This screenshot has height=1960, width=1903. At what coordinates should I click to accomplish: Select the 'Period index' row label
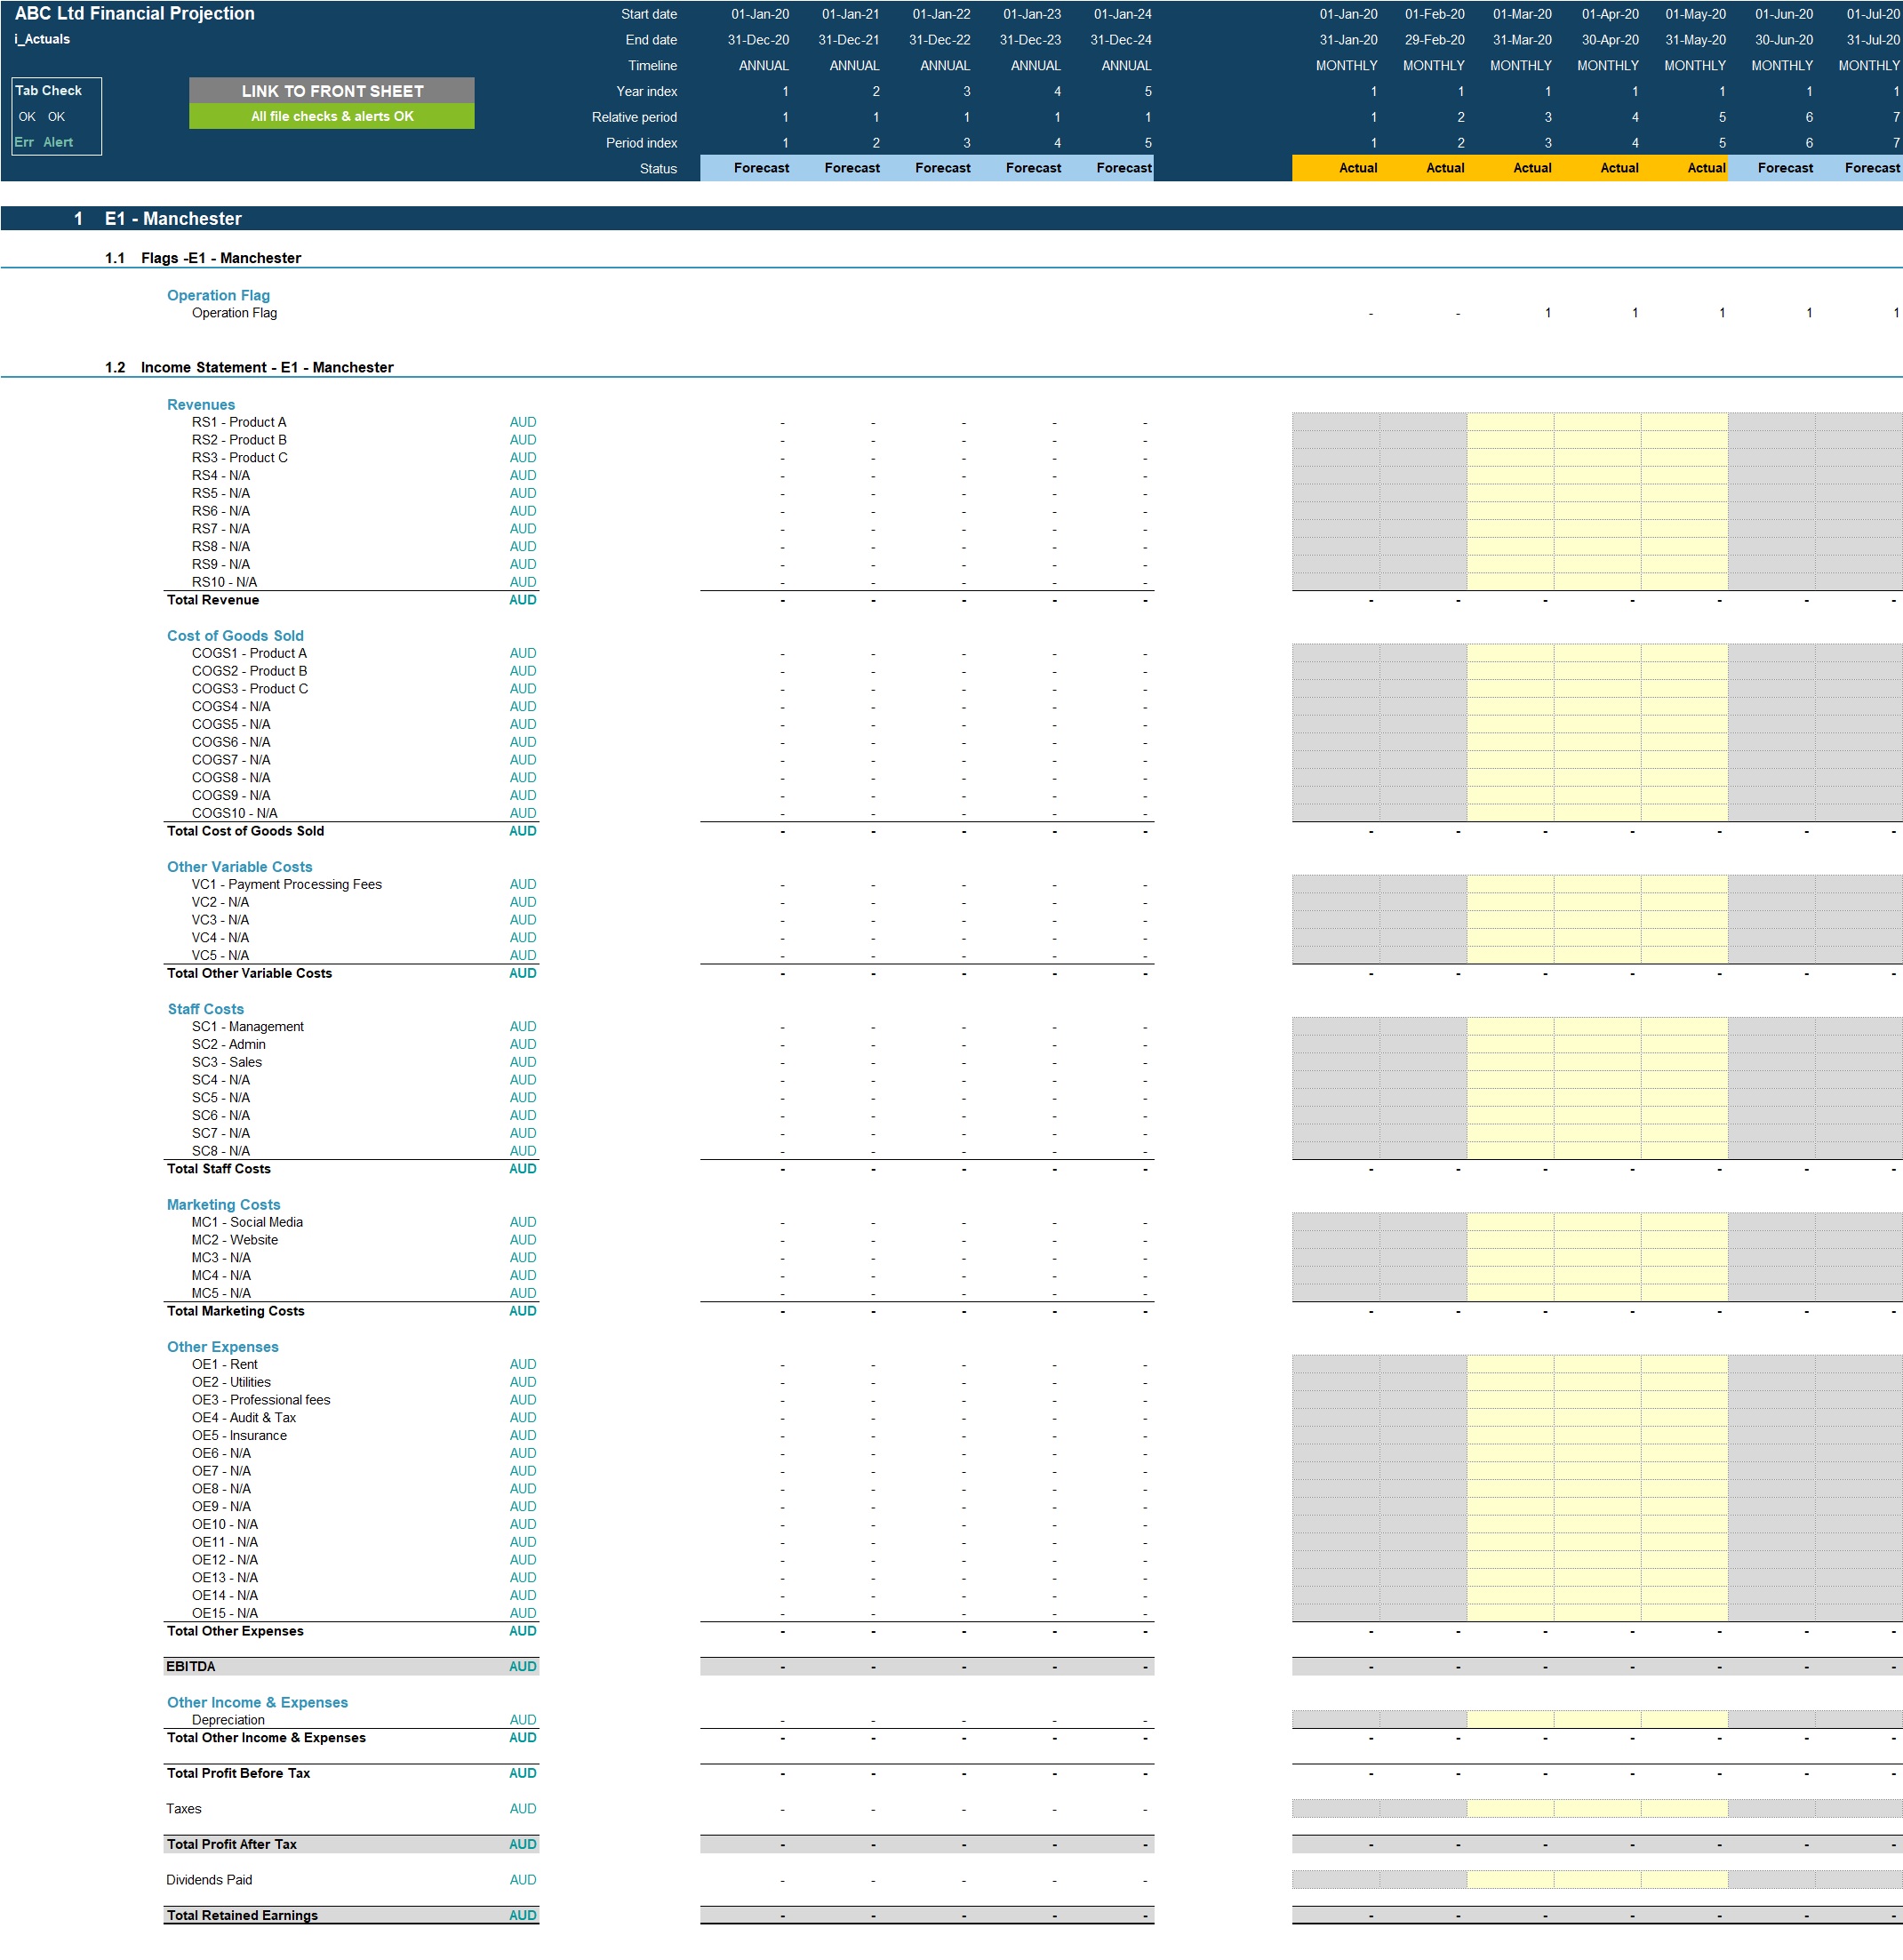pos(641,143)
